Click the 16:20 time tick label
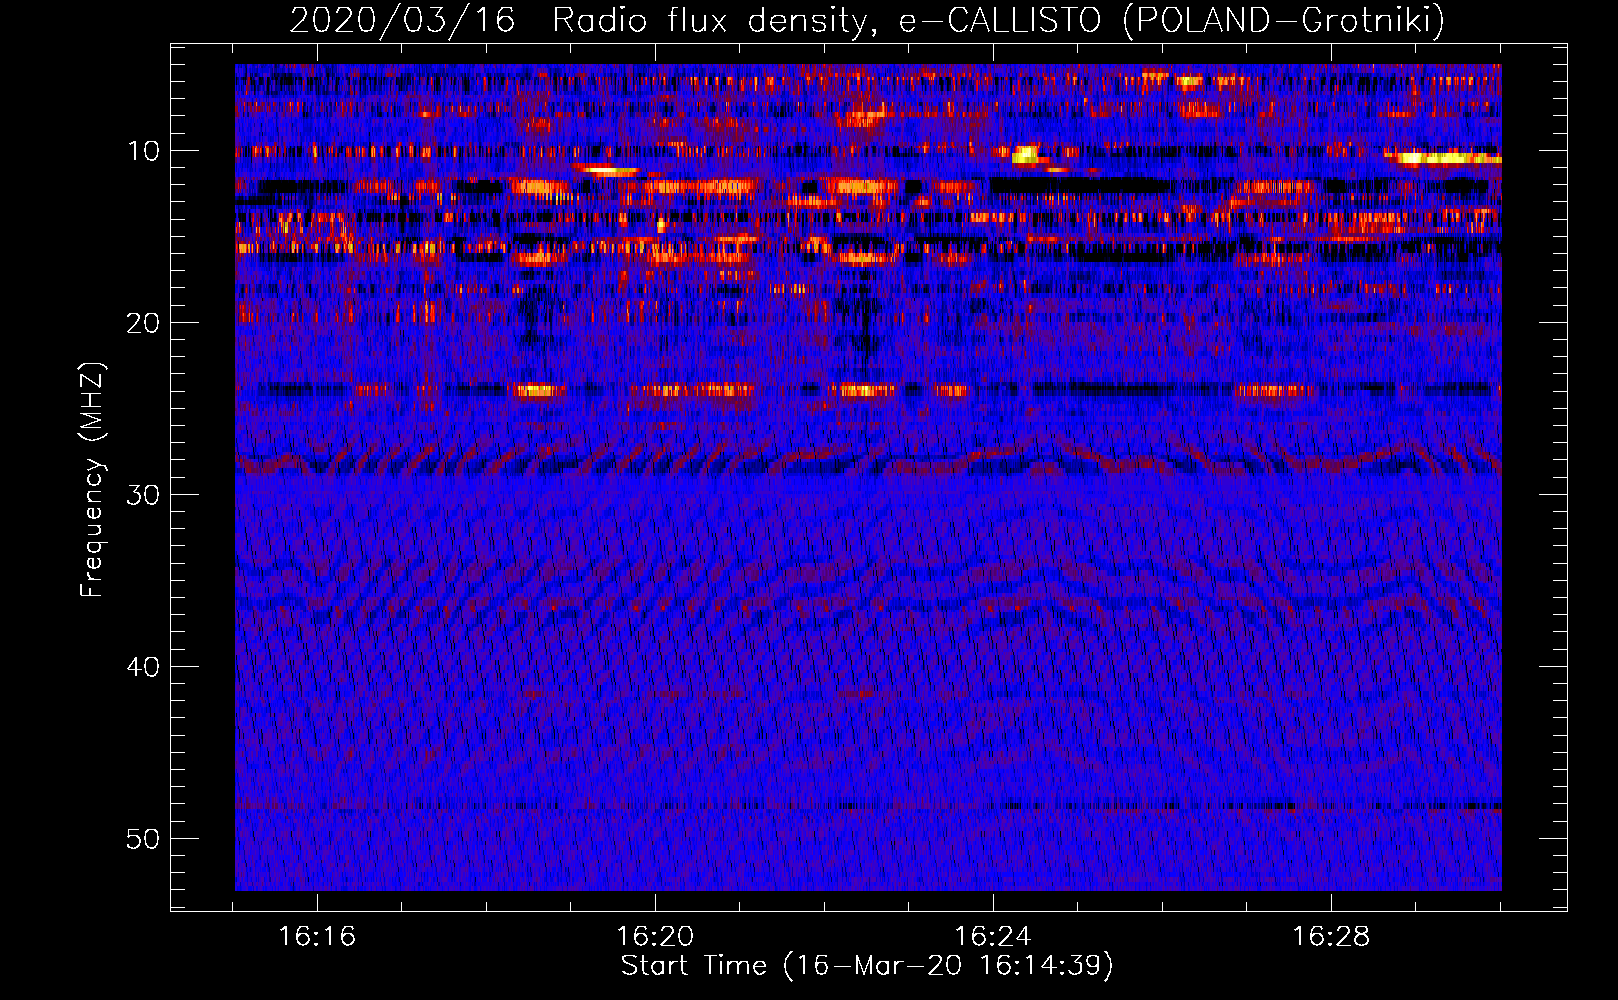This screenshot has width=1618, height=1000. point(655,937)
